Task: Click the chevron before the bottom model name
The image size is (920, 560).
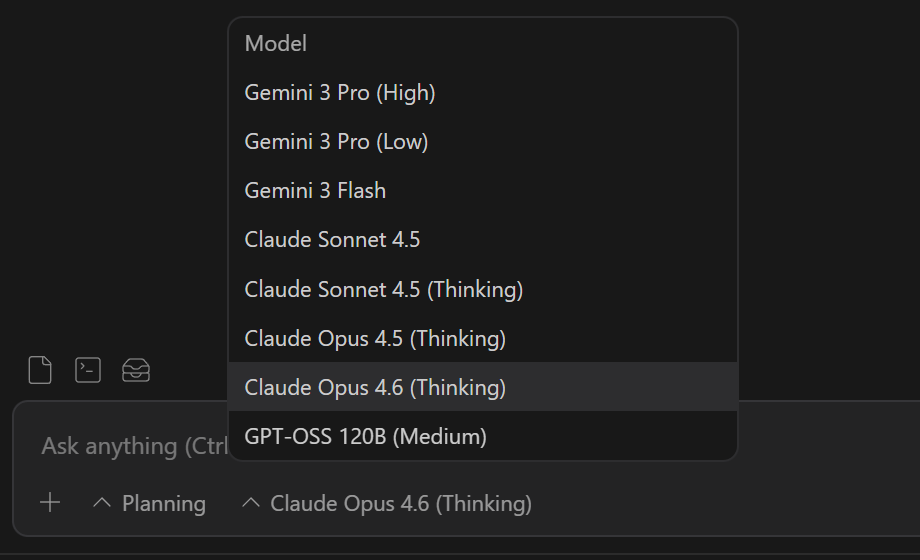Action: 250,503
